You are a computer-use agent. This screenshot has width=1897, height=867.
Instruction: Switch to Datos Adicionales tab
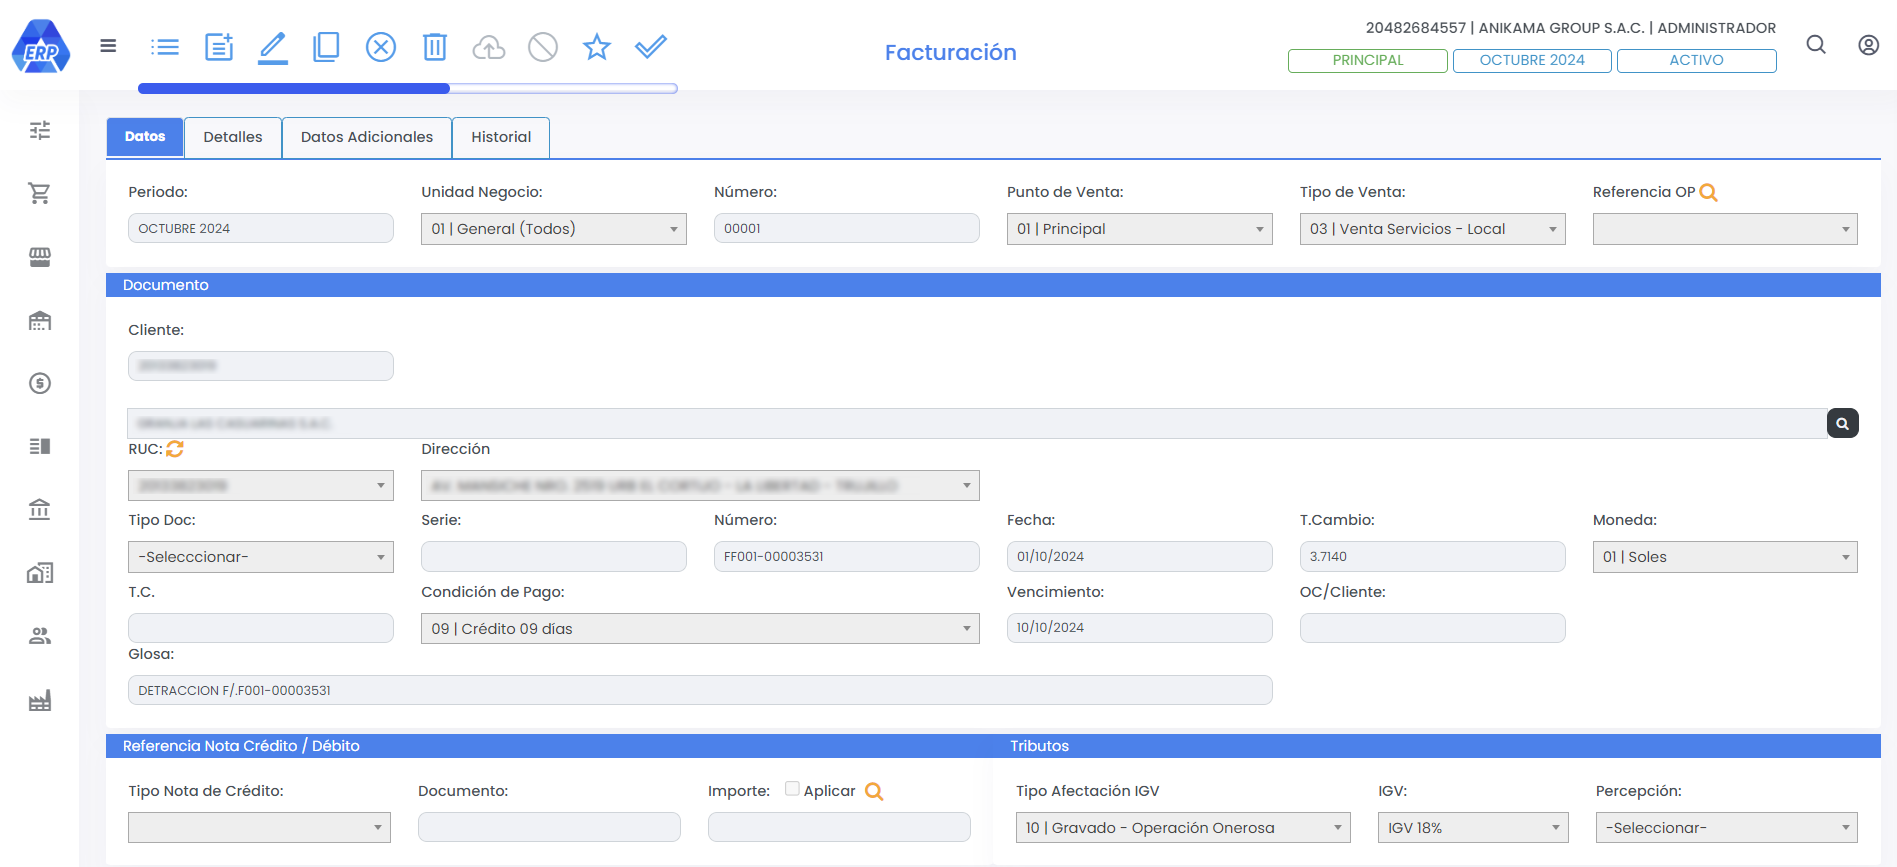coord(367,137)
